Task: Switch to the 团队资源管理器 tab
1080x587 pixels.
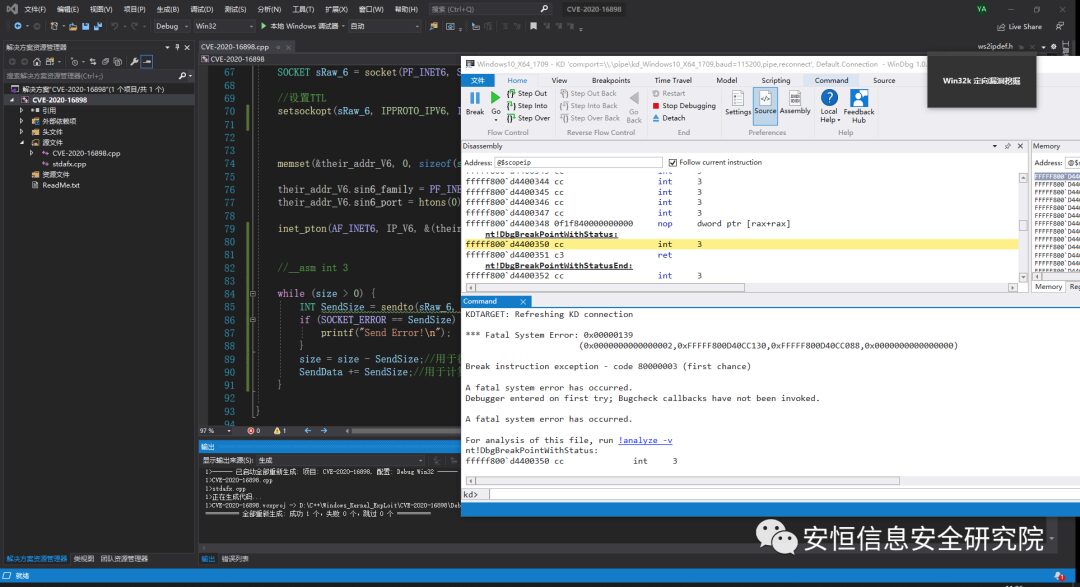Action: 125,559
